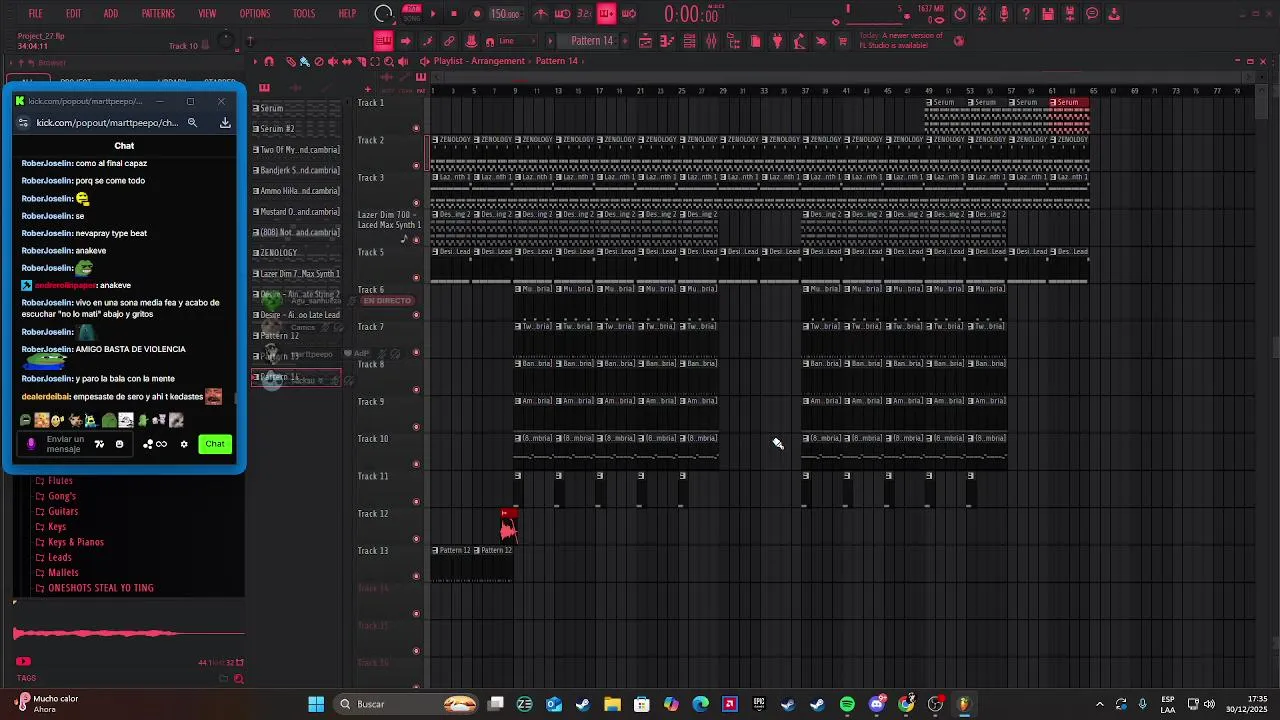Click the browser sample waveform preview
The width and height of the screenshot is (1280, 720).
tap(128, 633)
